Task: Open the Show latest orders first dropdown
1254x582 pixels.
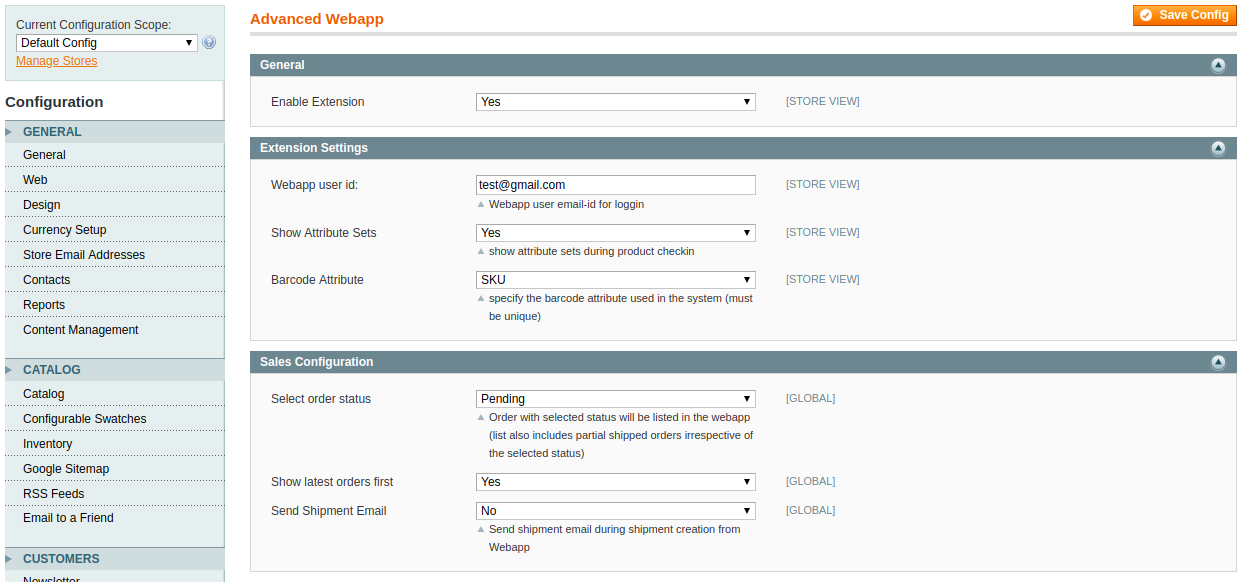Action: [x=615, y=481]
